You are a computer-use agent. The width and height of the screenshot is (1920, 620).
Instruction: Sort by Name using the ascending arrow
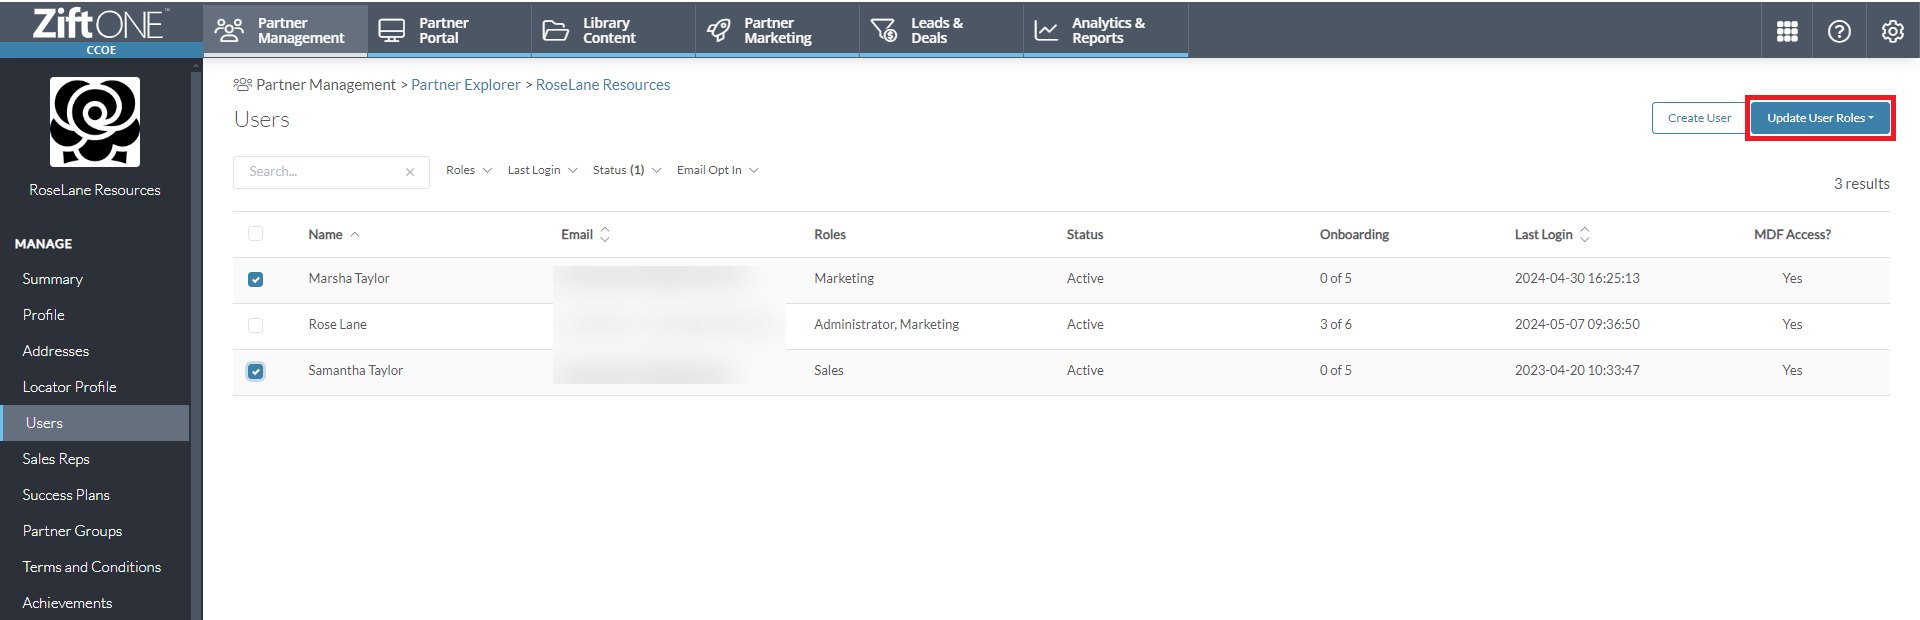point(355,234)
